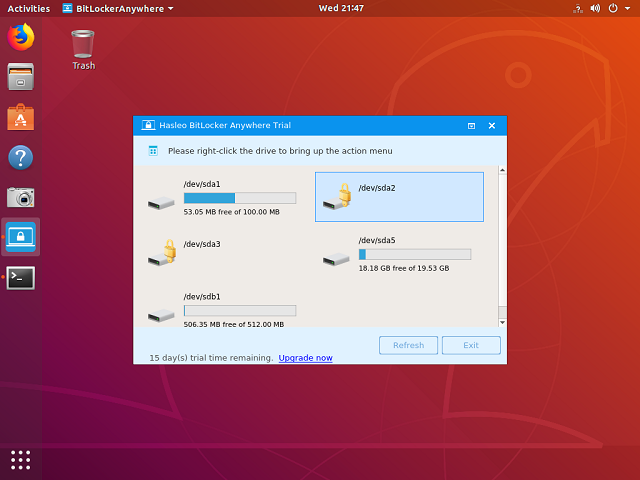Click the BitLocker Anywhere title bar logo

point(148,126)
